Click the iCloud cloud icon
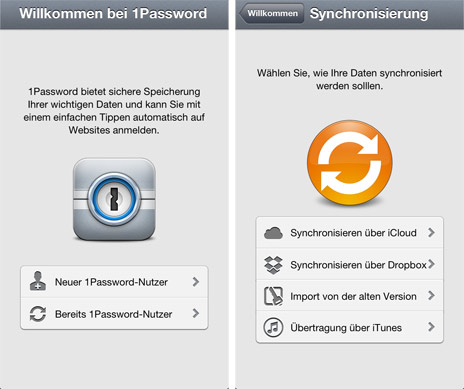464x389 pixels. [273, 233]
